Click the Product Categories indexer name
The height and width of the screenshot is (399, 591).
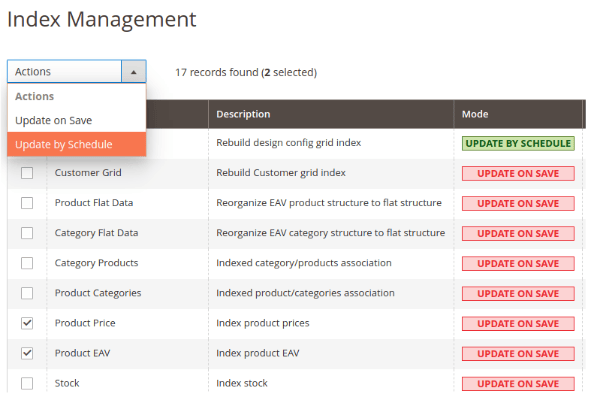click(98, 293)
